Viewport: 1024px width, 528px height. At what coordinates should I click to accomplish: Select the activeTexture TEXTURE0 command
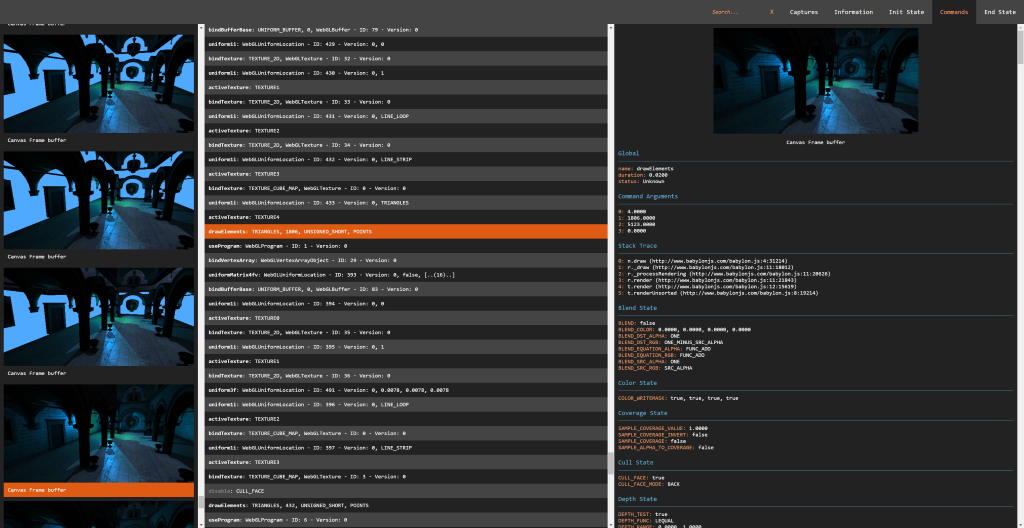click(406, 318)
